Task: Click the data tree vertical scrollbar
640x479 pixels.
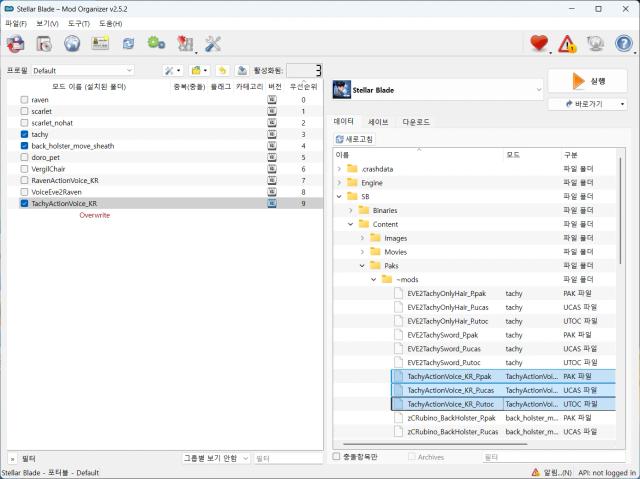Action: [620, 209]
